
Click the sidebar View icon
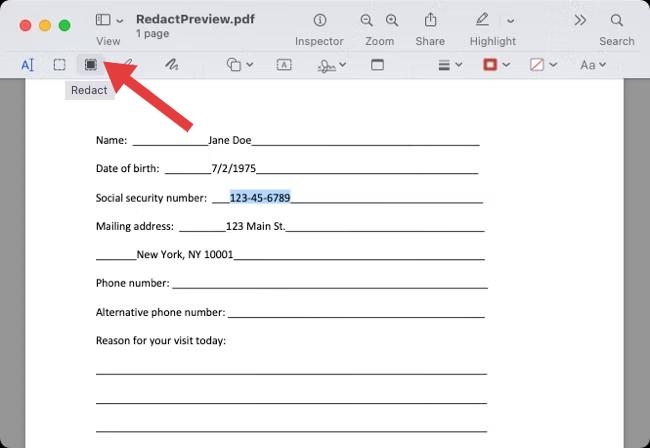(x=103, y=20)
